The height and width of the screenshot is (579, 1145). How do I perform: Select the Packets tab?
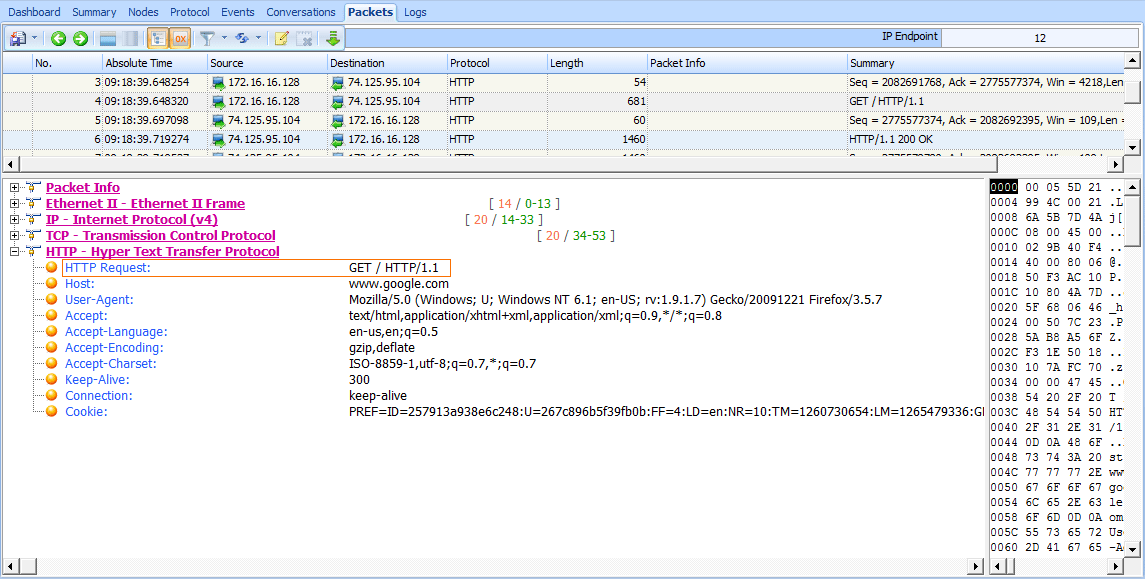coord(370,12)
